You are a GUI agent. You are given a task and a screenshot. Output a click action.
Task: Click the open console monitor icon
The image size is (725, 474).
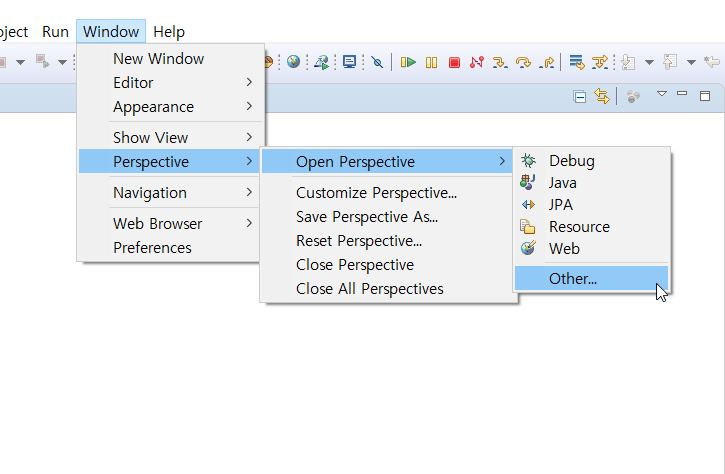[x=349, y=62]
